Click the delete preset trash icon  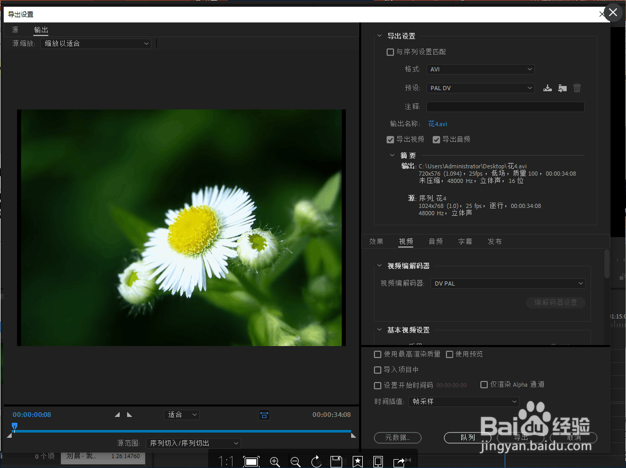tap(577, 88)
